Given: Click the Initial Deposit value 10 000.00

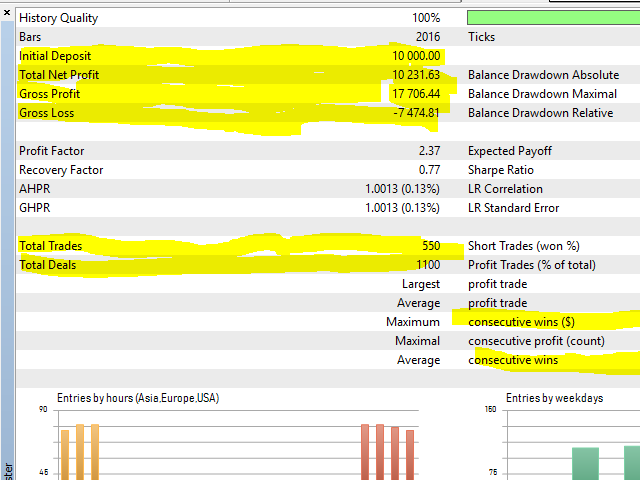Looking at the screenshot, I should 416,56.
